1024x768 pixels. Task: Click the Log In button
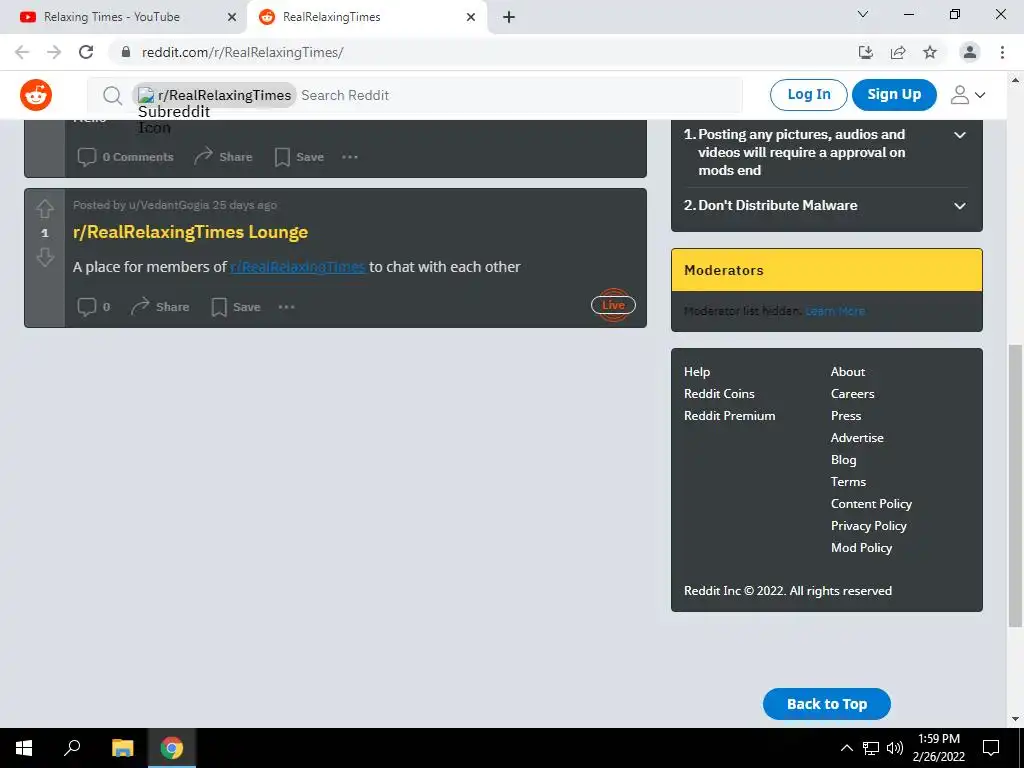point(808,95)
